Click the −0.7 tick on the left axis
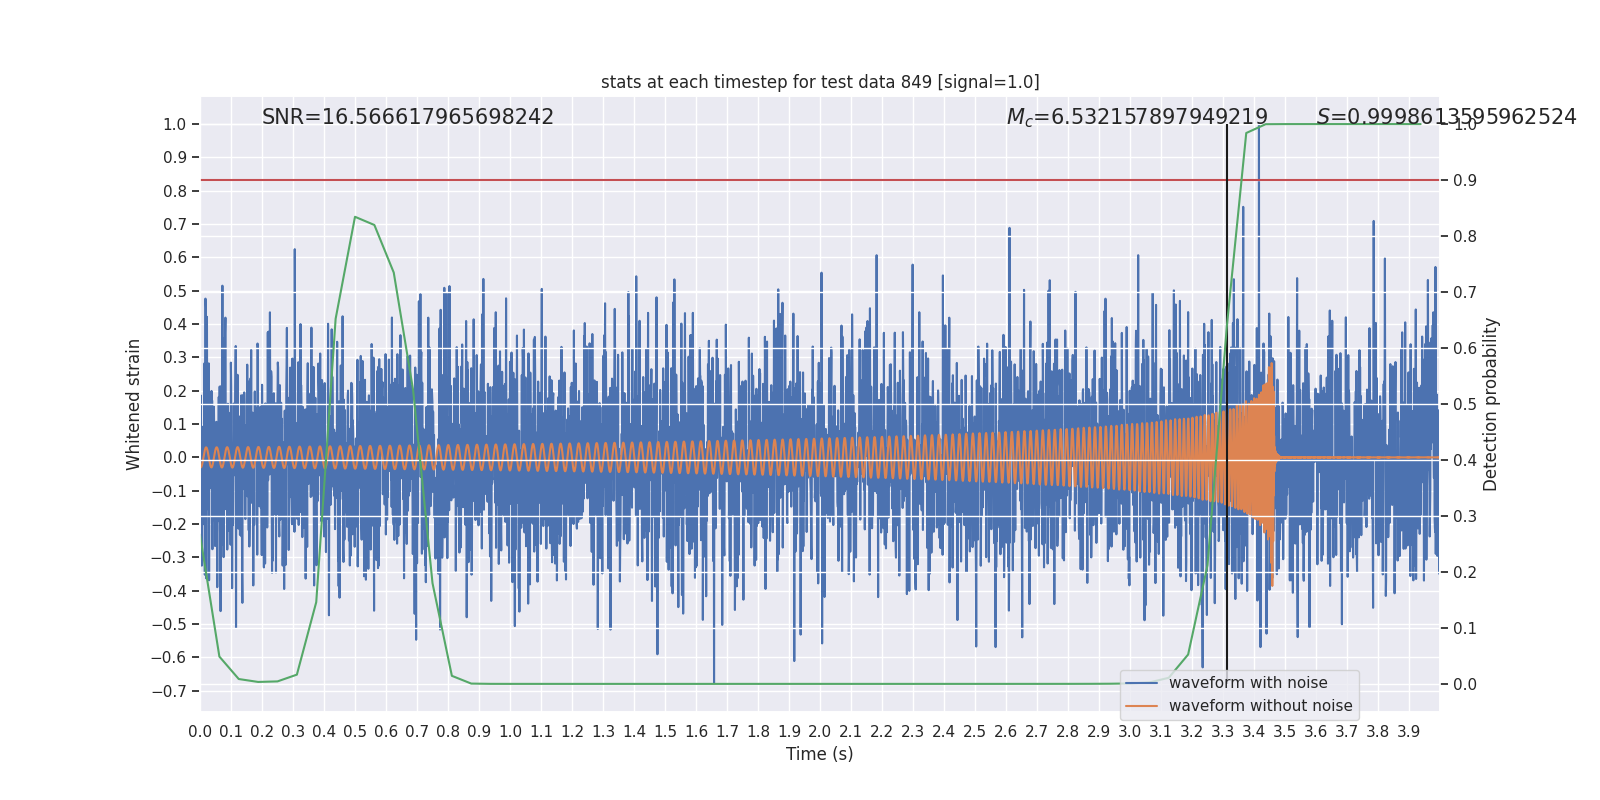 (x=169, y=691)
